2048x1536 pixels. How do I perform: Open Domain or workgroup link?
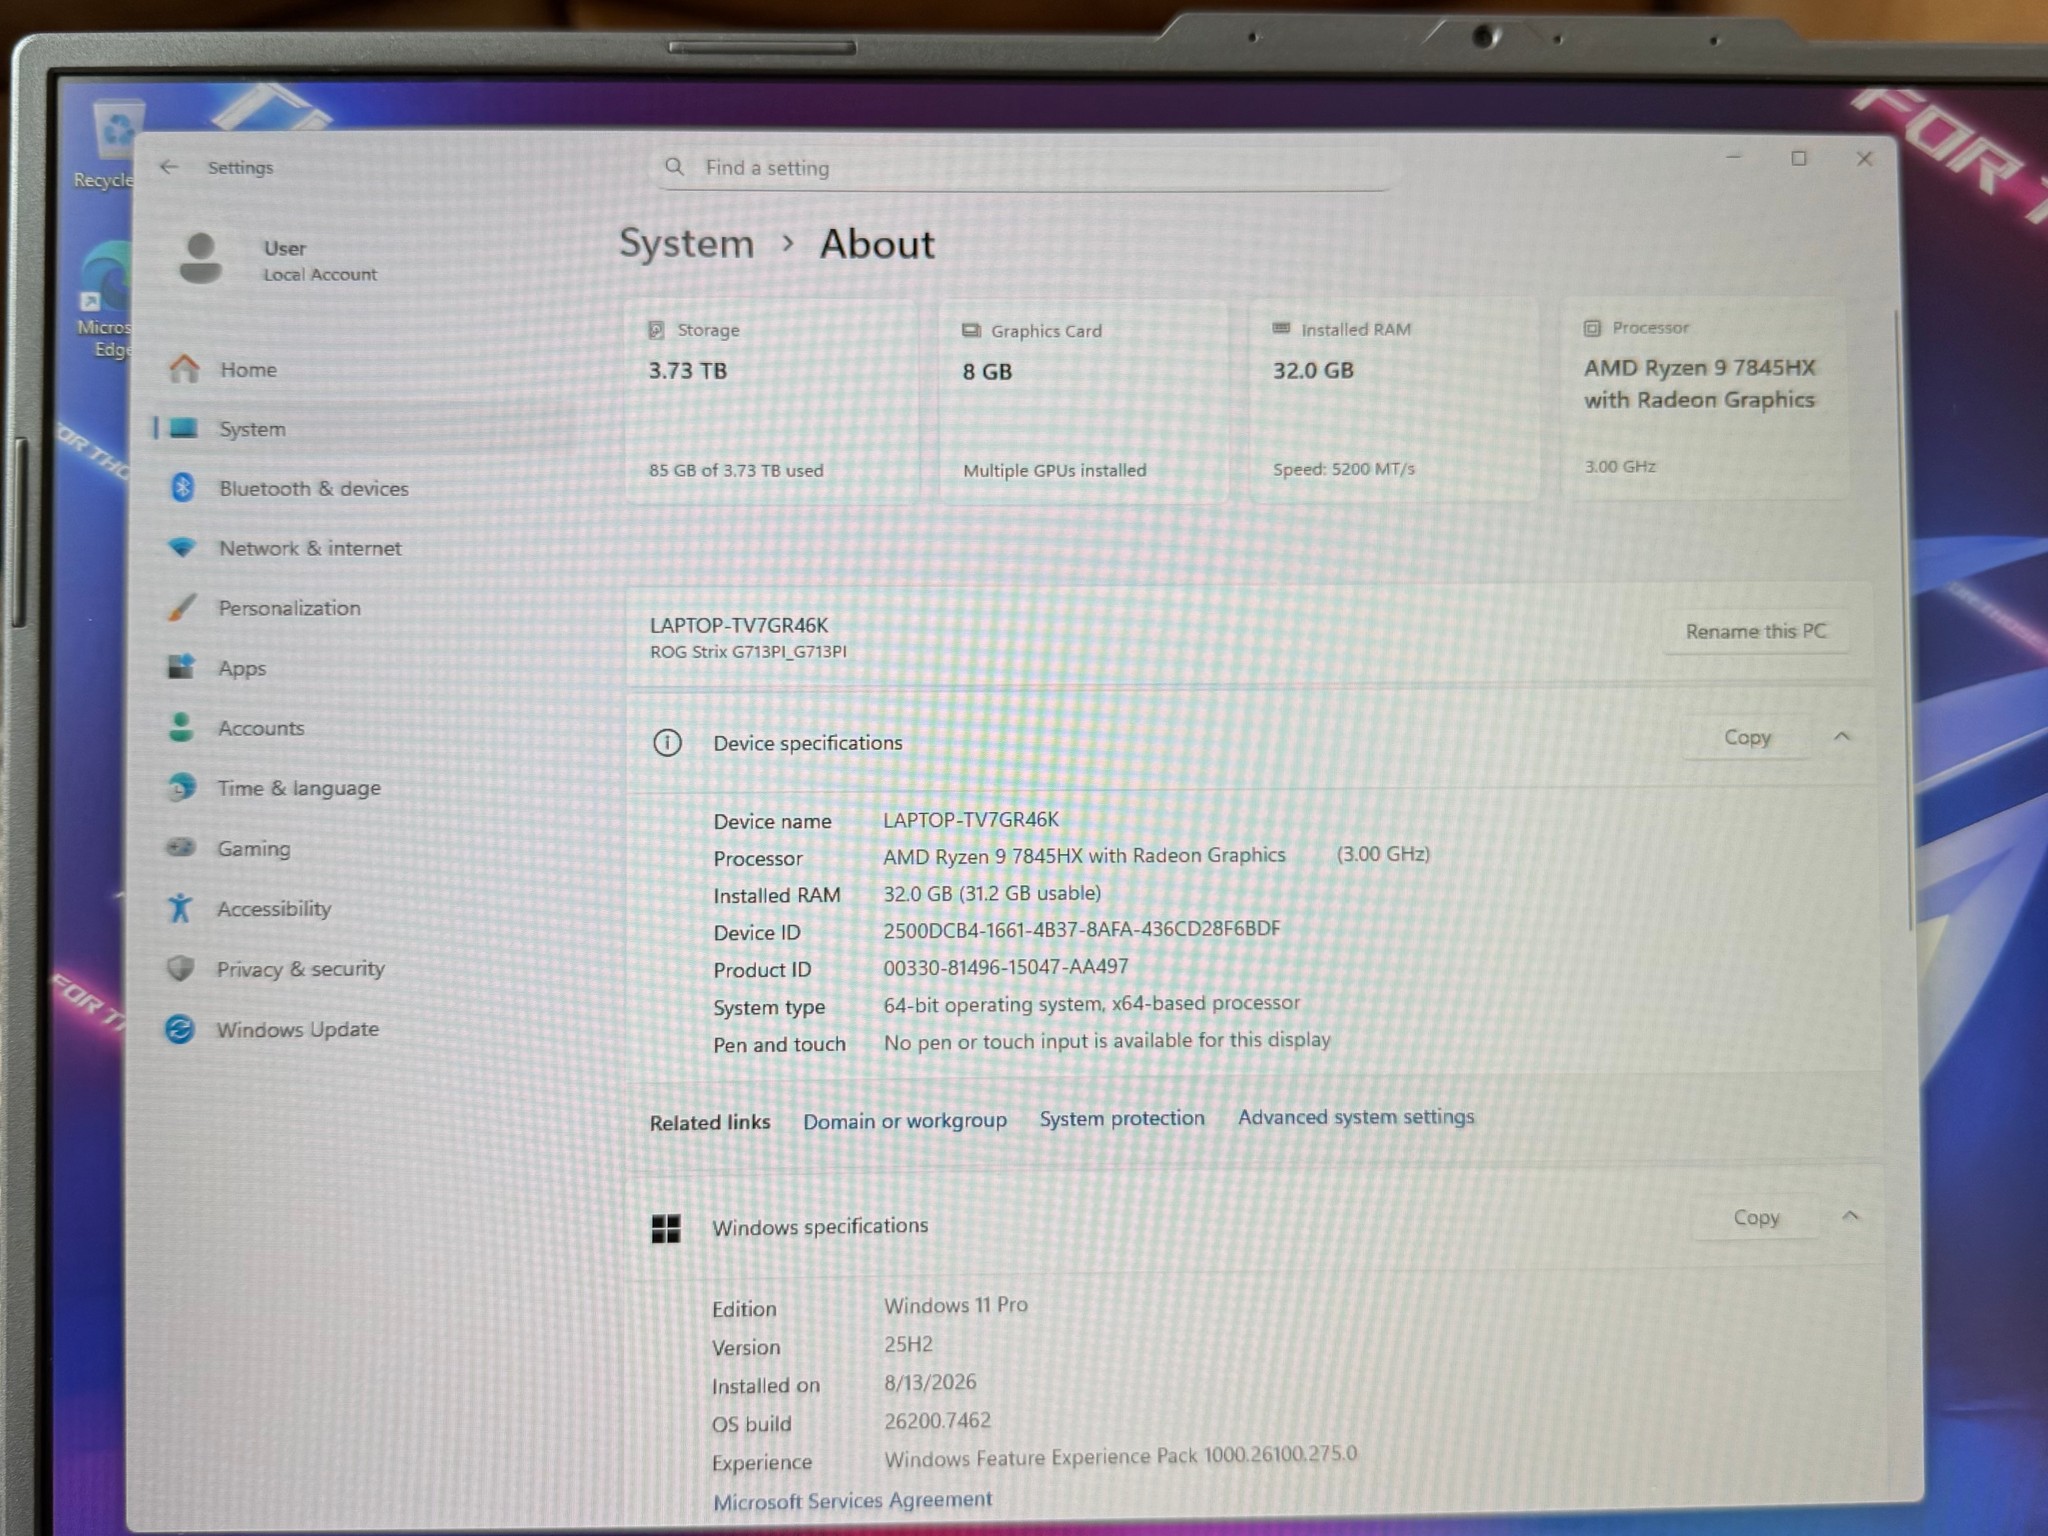(x=905, y=1121)
